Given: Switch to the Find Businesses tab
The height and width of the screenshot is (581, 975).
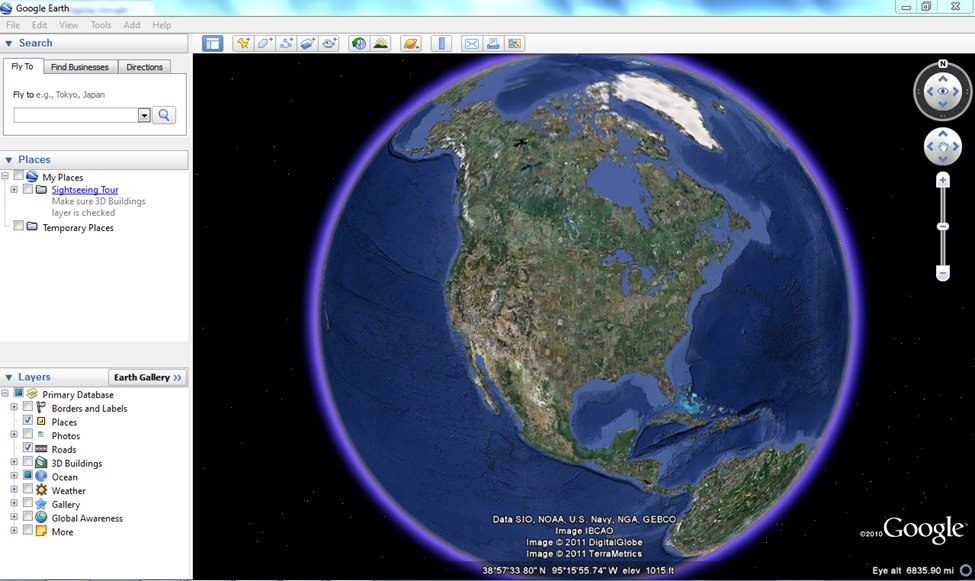Looking at the screenshot, I should [x=80, y=67].
